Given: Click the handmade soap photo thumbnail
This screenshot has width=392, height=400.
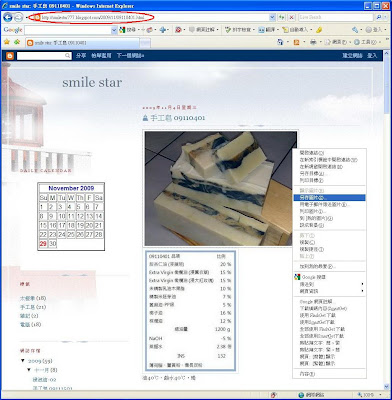Looking at the screenshot, I should tap(221, 188).
